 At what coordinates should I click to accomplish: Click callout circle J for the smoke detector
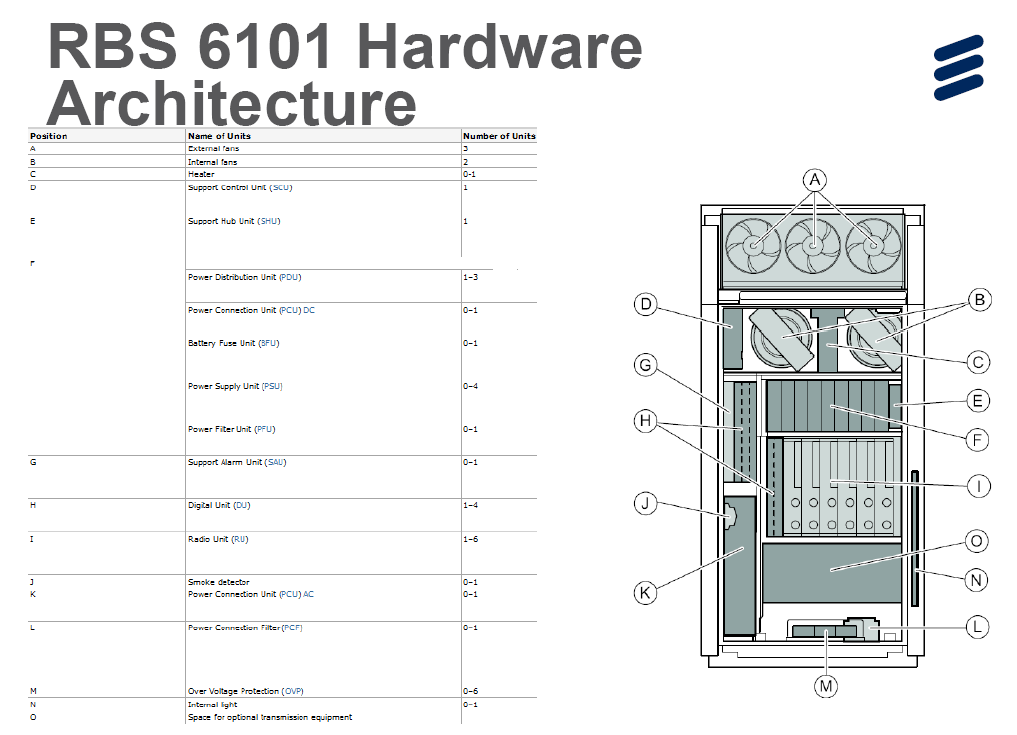pyautogui.click(x=644, y=502)
